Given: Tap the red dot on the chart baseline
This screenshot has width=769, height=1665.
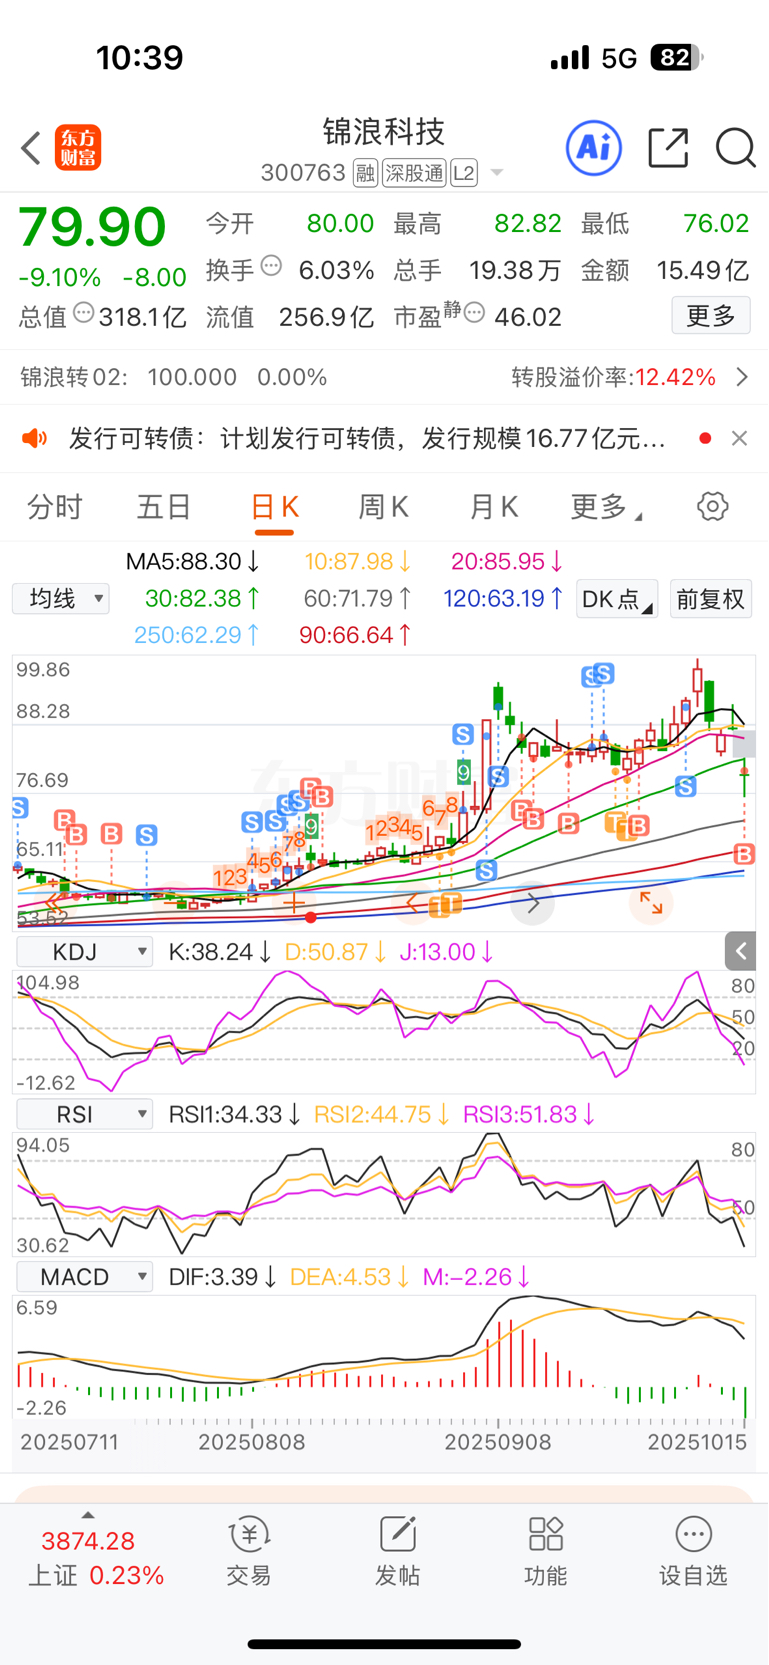Looking at the screenshot, I should pos(311,917).
